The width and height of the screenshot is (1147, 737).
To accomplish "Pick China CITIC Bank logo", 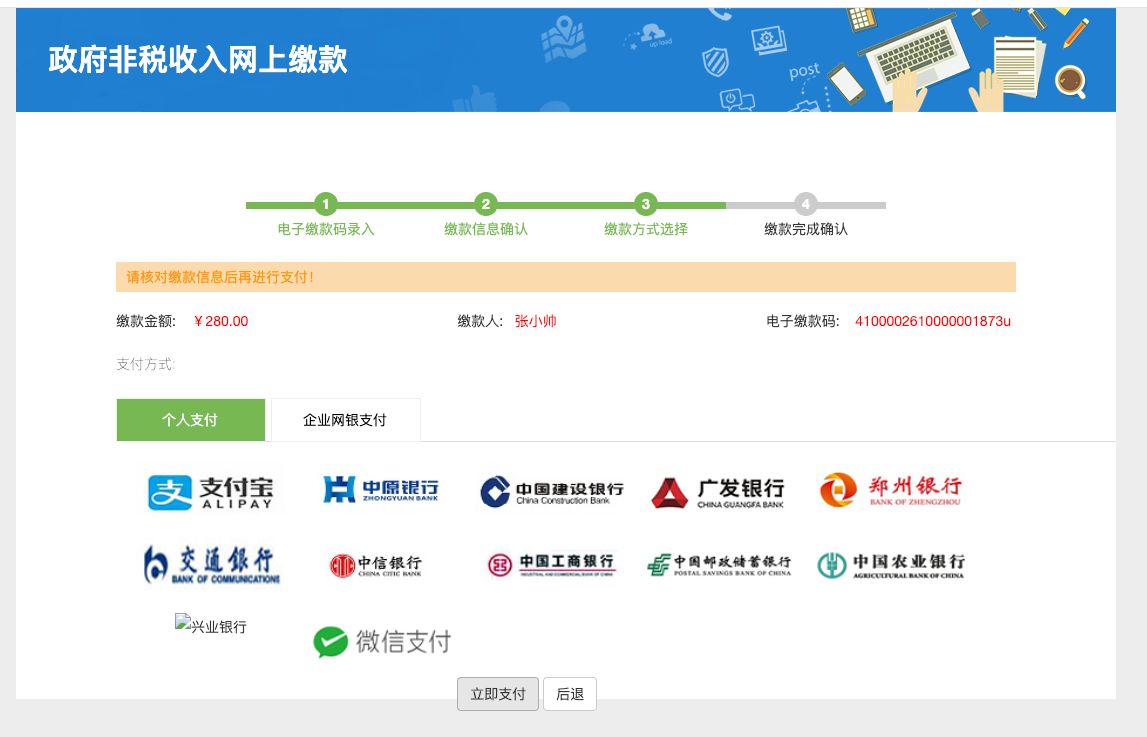I will [376, 566].
